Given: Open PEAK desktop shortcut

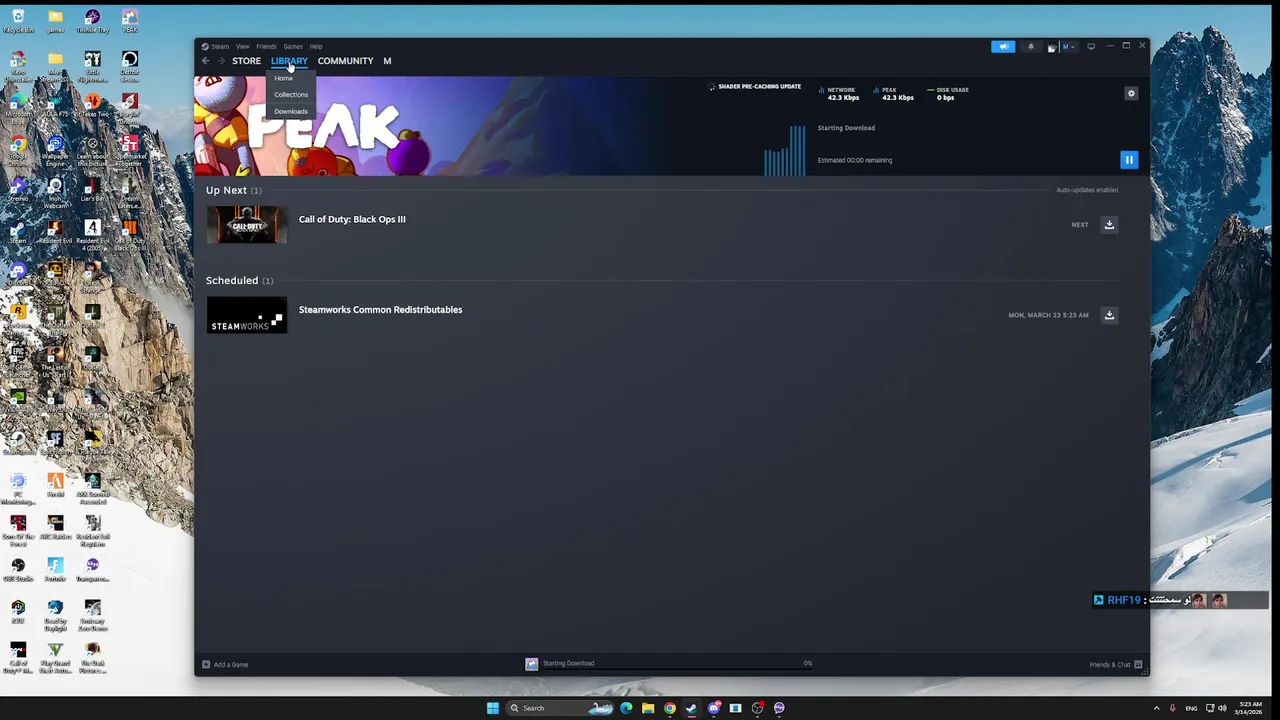Looking at the screenshot, I should 130,21.
